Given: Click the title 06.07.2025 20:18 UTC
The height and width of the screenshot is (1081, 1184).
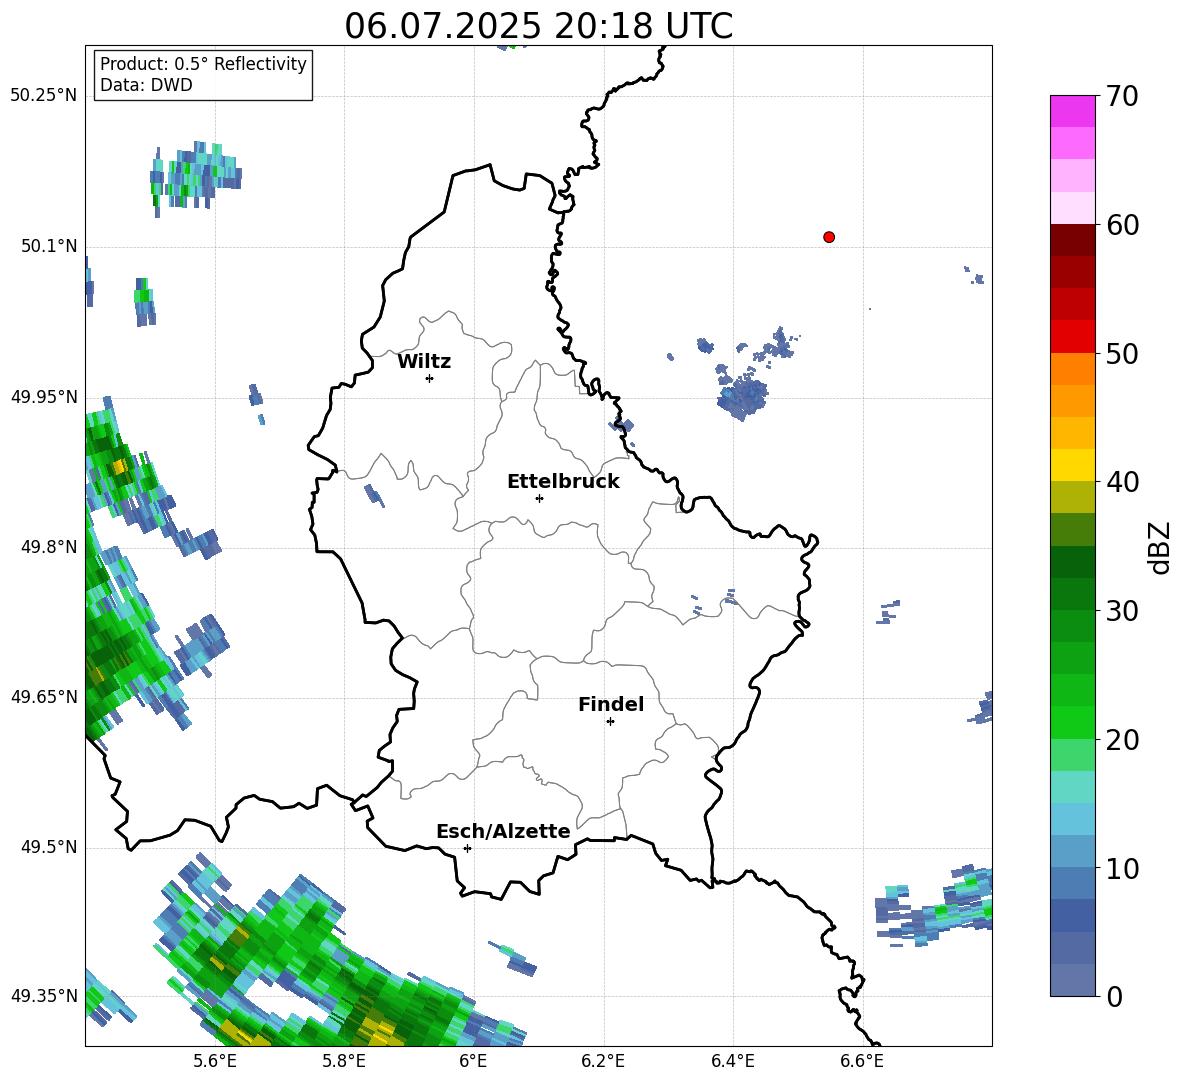Looking at the screenshot, I should 538,26.
